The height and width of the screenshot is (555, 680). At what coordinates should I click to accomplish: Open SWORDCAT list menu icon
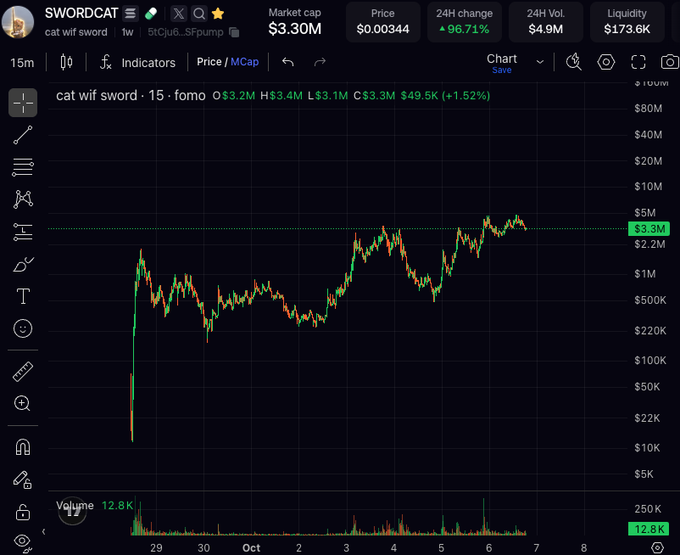pos(130,13)
